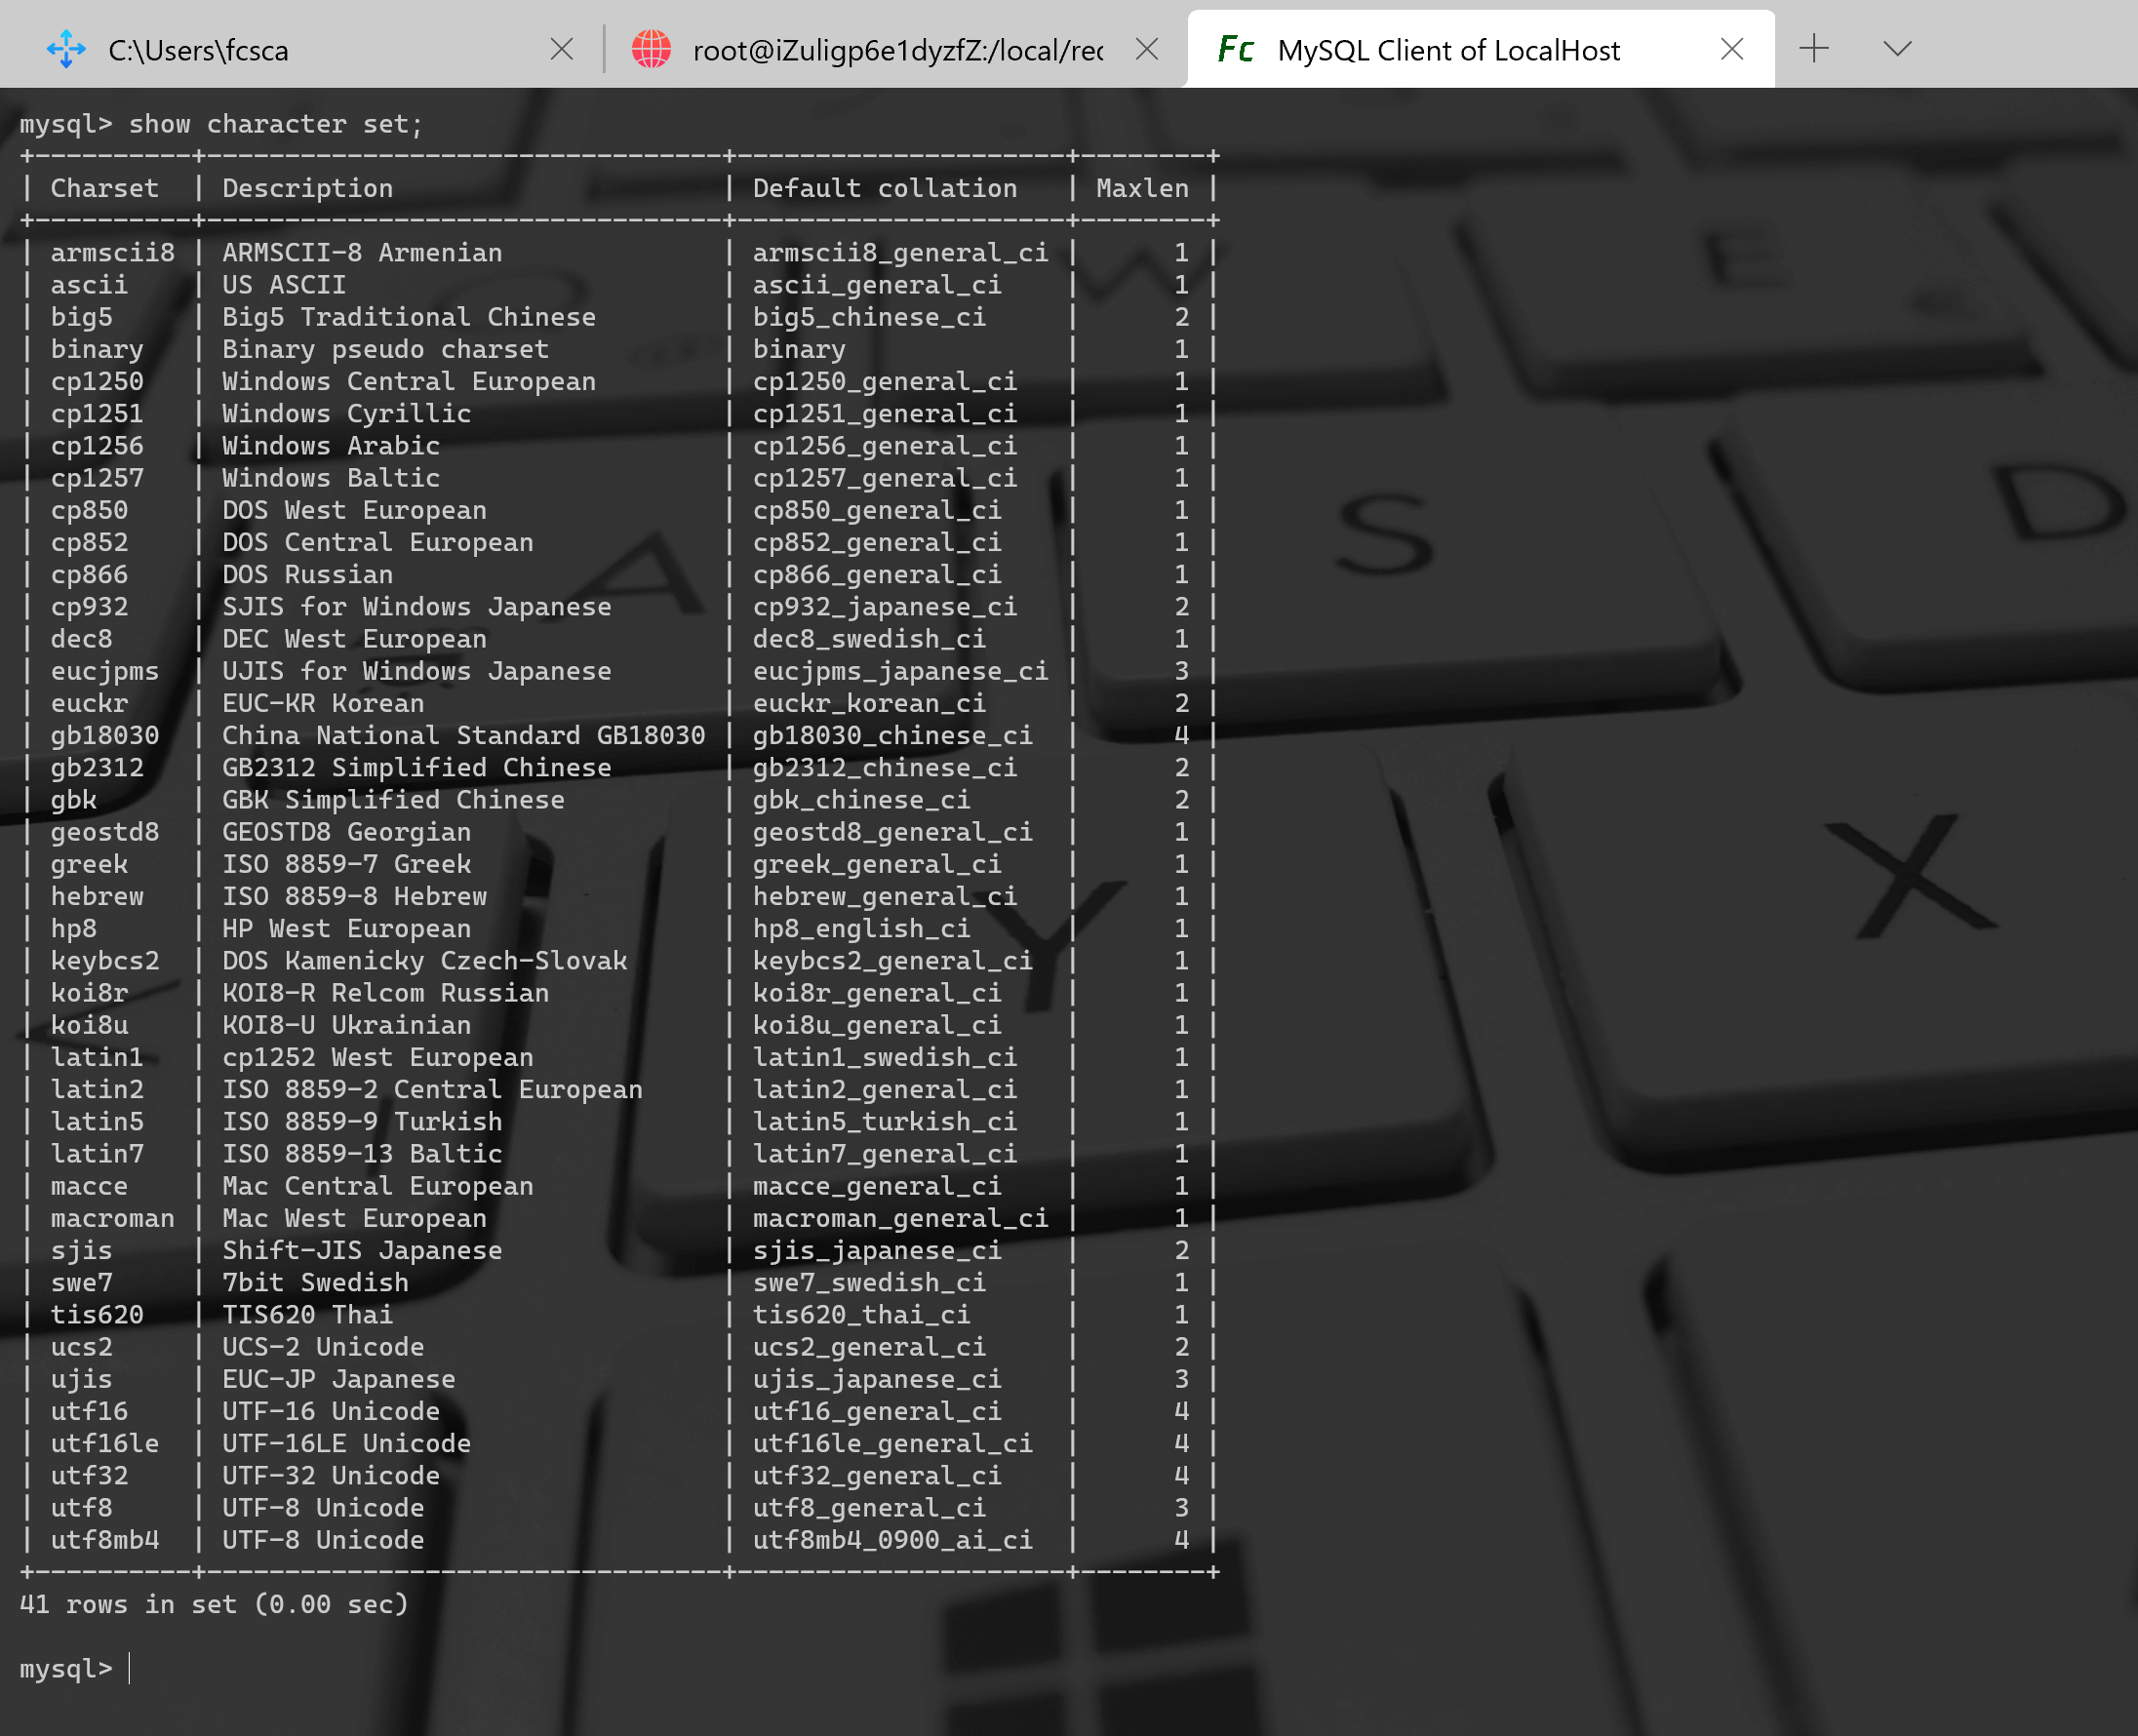Screen dimensions: 2138x1736
Task: Switch to the C:\Users\fcsca tab
Action: click(198, 50)
